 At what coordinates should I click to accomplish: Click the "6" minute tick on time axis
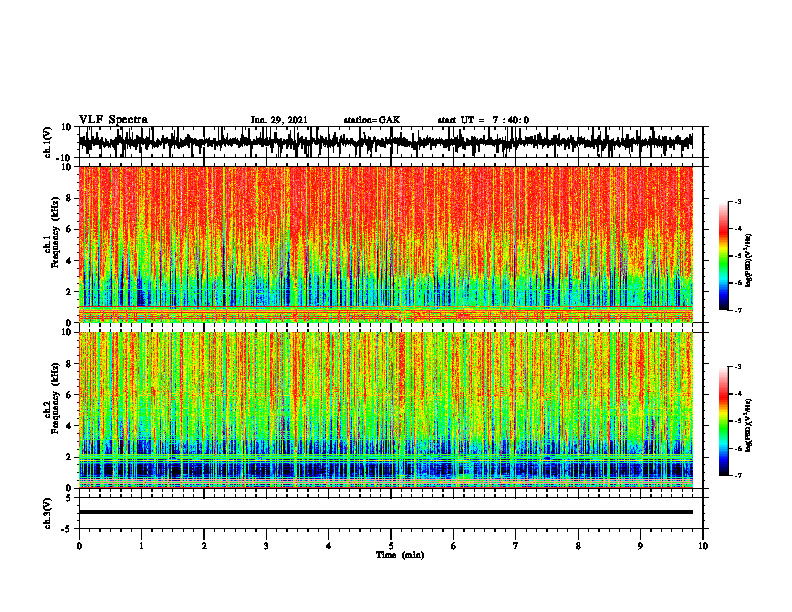[x=454, y=546]
